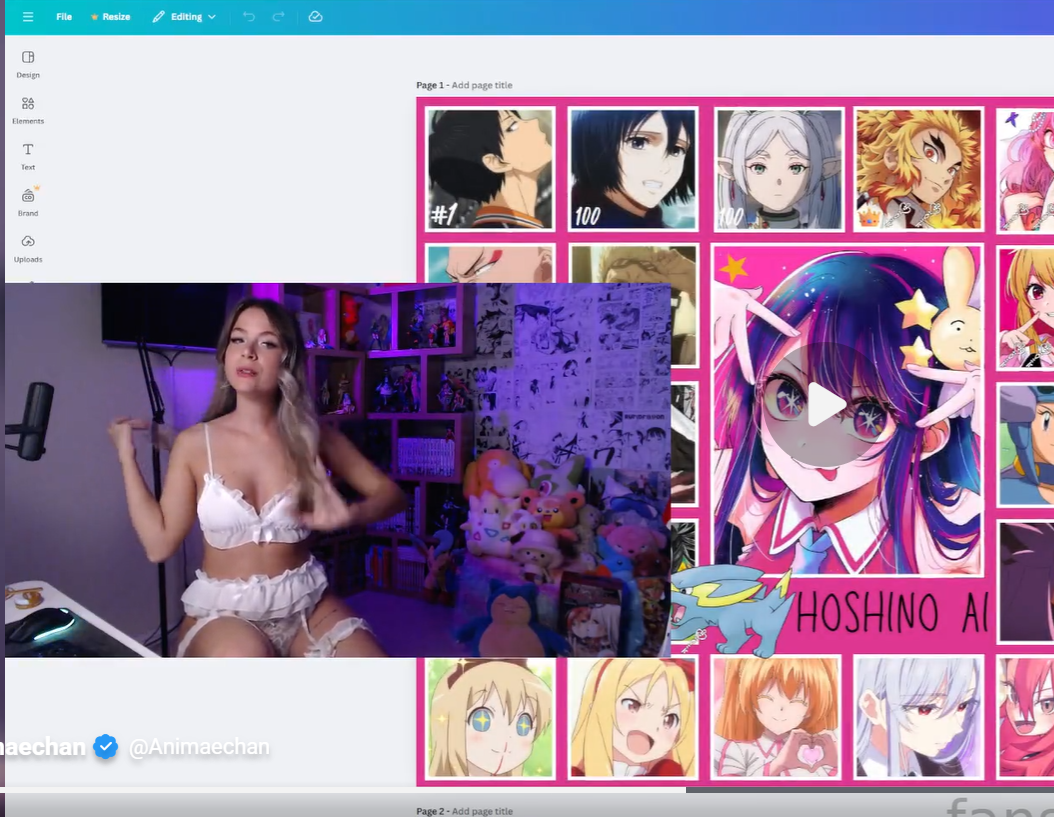Select the #1 volleyball character thumbnail
1054x817 pixels.
[x=490, y=169]
